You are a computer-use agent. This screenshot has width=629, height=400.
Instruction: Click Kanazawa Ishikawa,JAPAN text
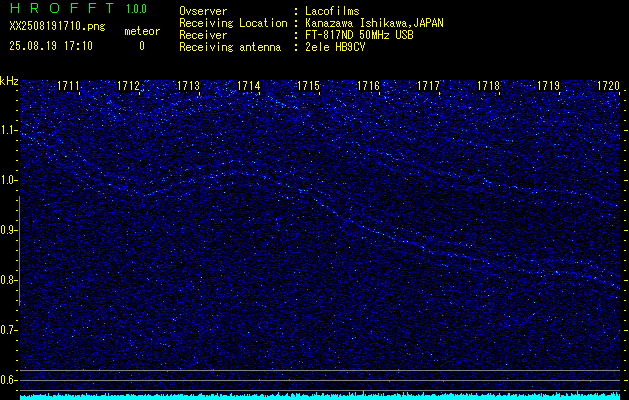click(x=374, y=23)
